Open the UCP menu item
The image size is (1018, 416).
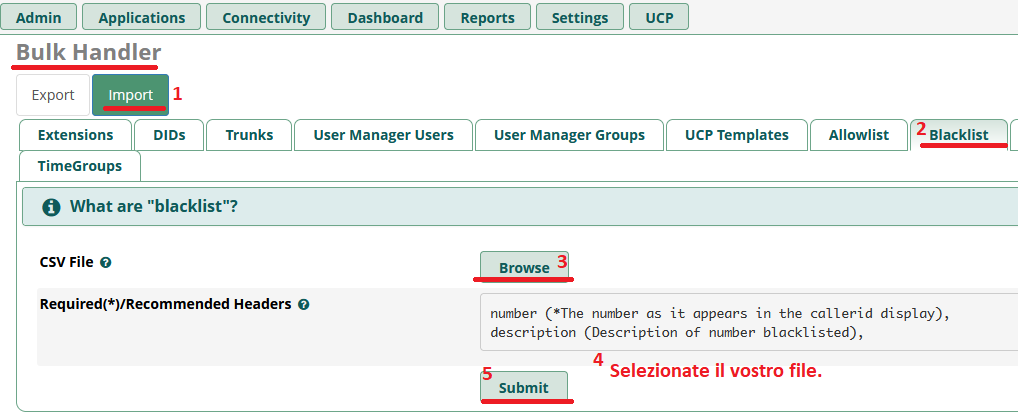tap(659, 18)
